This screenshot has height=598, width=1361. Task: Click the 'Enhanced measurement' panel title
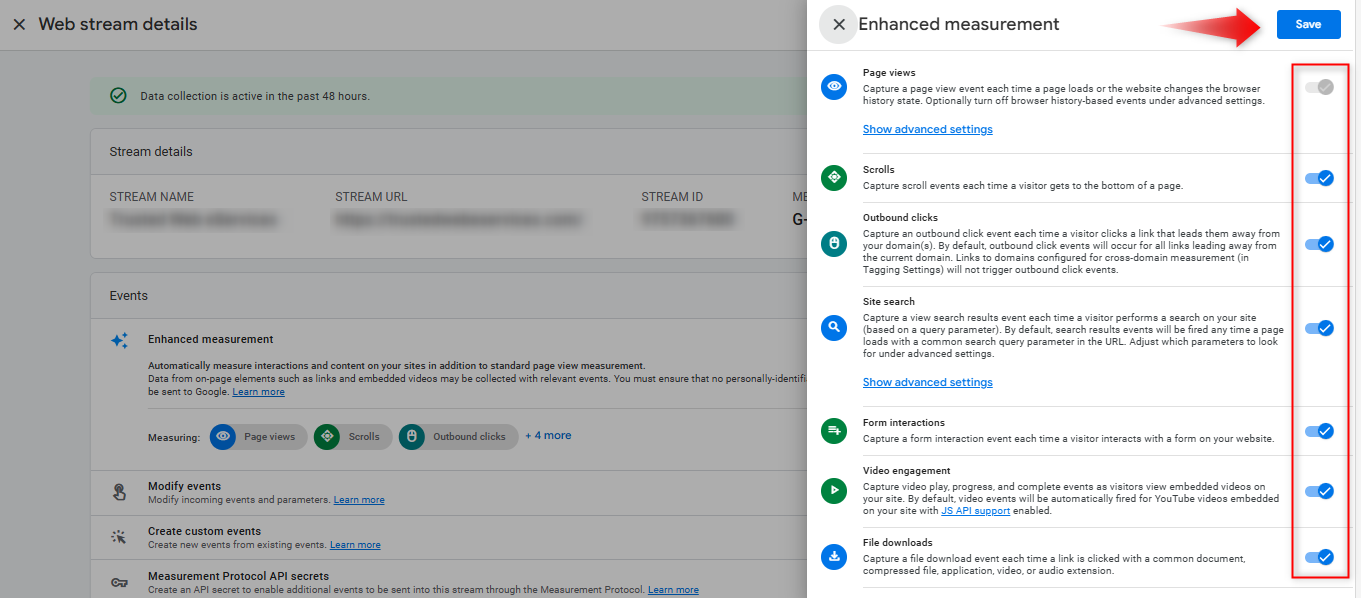(959, 24)
